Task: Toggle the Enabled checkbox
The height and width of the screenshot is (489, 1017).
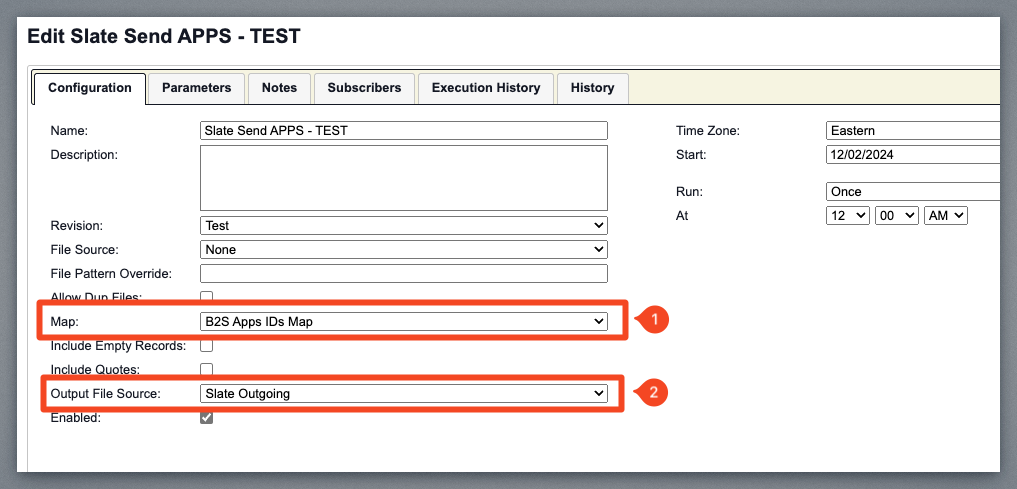Action: pos(207,418)
